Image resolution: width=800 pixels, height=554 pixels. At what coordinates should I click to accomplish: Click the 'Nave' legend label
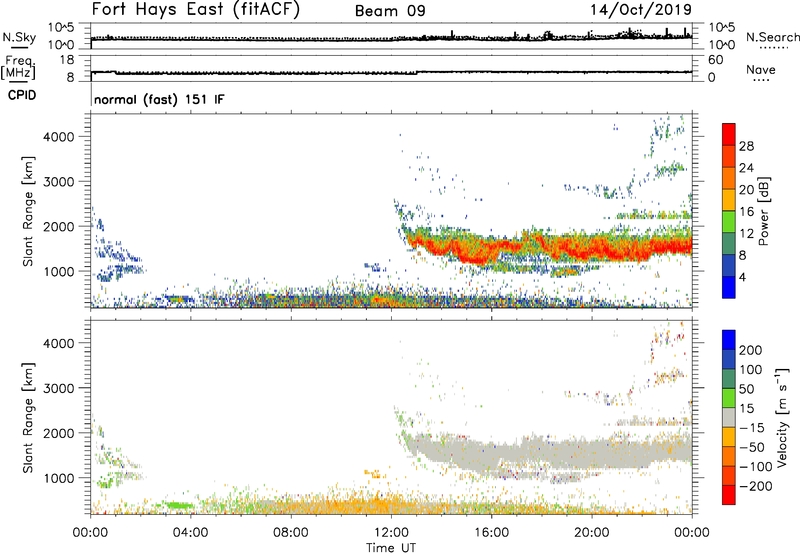[760, 69]
